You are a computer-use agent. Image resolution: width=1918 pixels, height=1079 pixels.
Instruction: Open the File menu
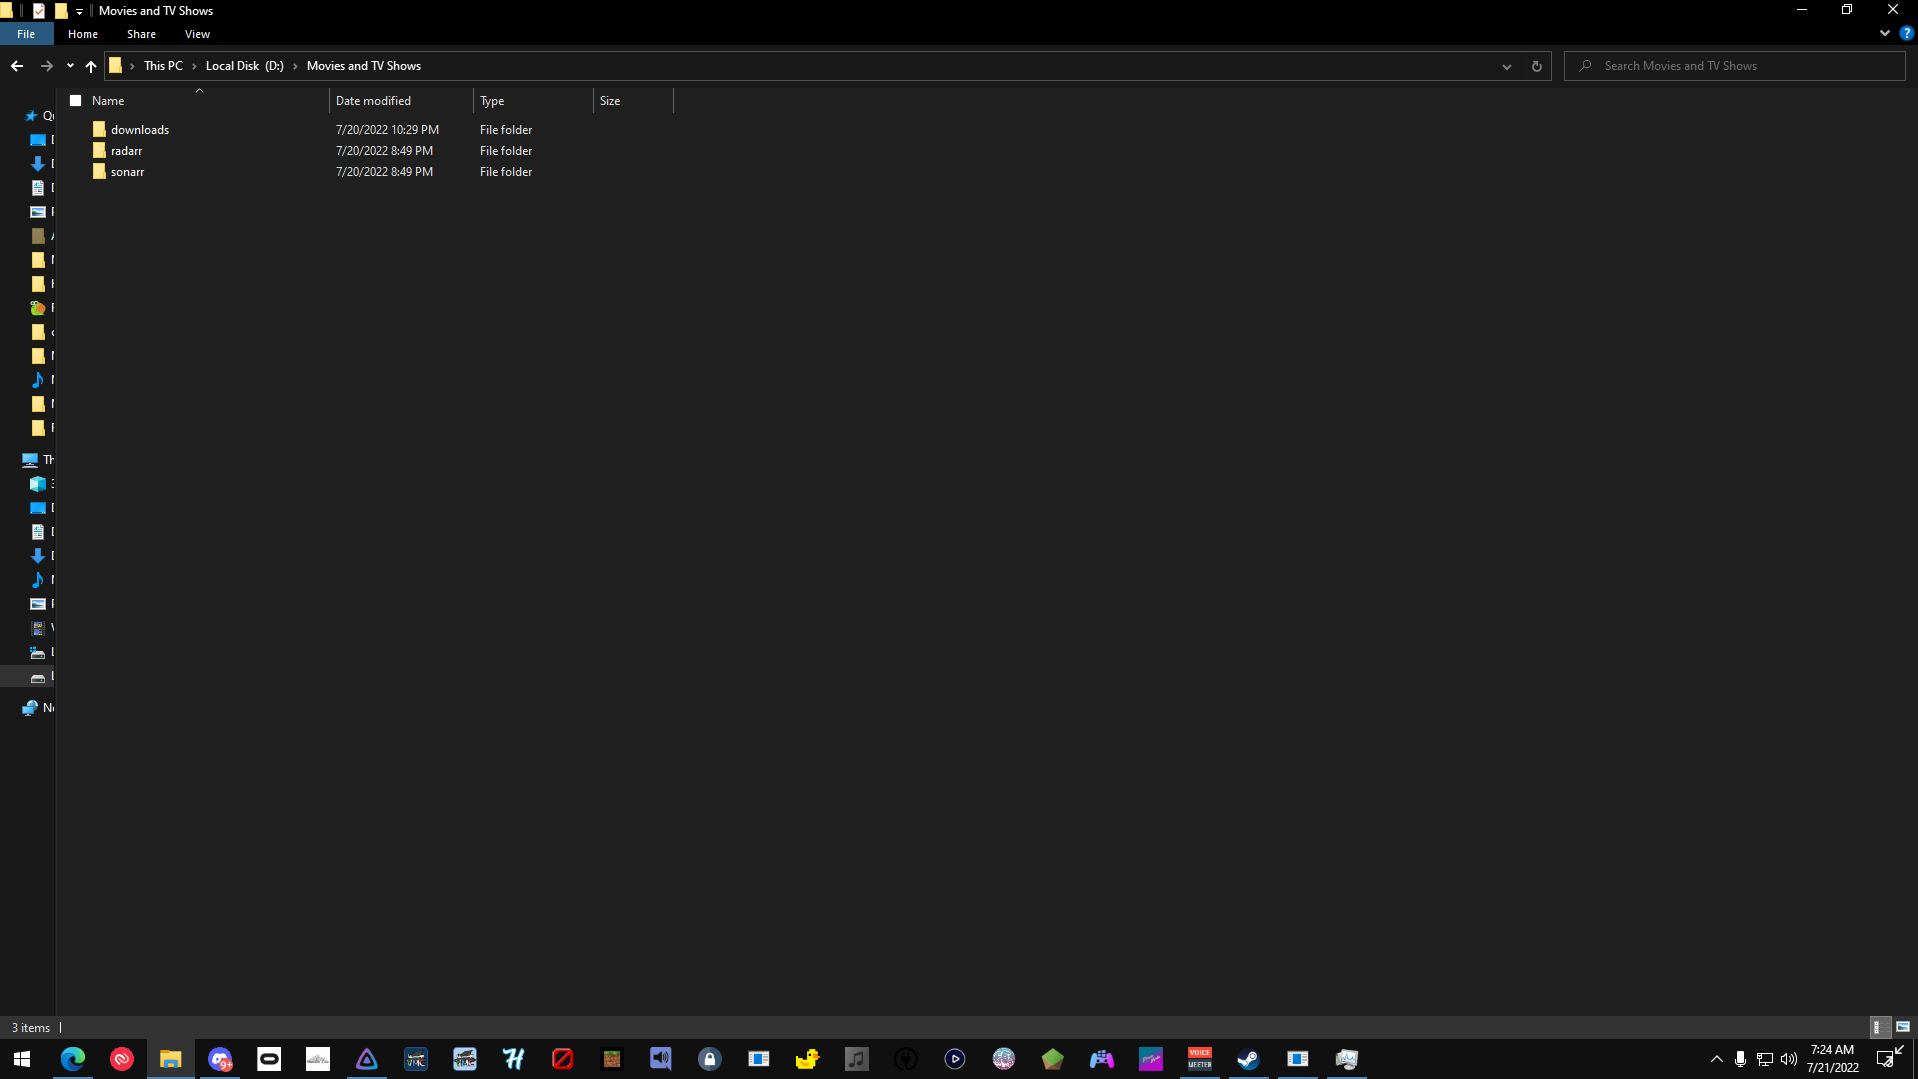[25, 33]
